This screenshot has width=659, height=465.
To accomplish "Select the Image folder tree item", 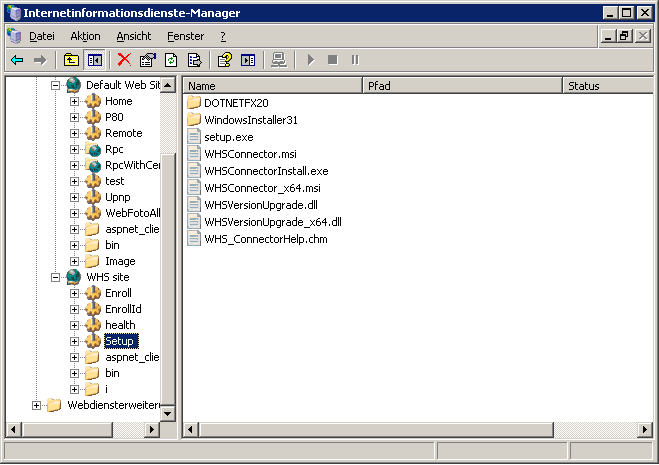I will tap(120, 261).
